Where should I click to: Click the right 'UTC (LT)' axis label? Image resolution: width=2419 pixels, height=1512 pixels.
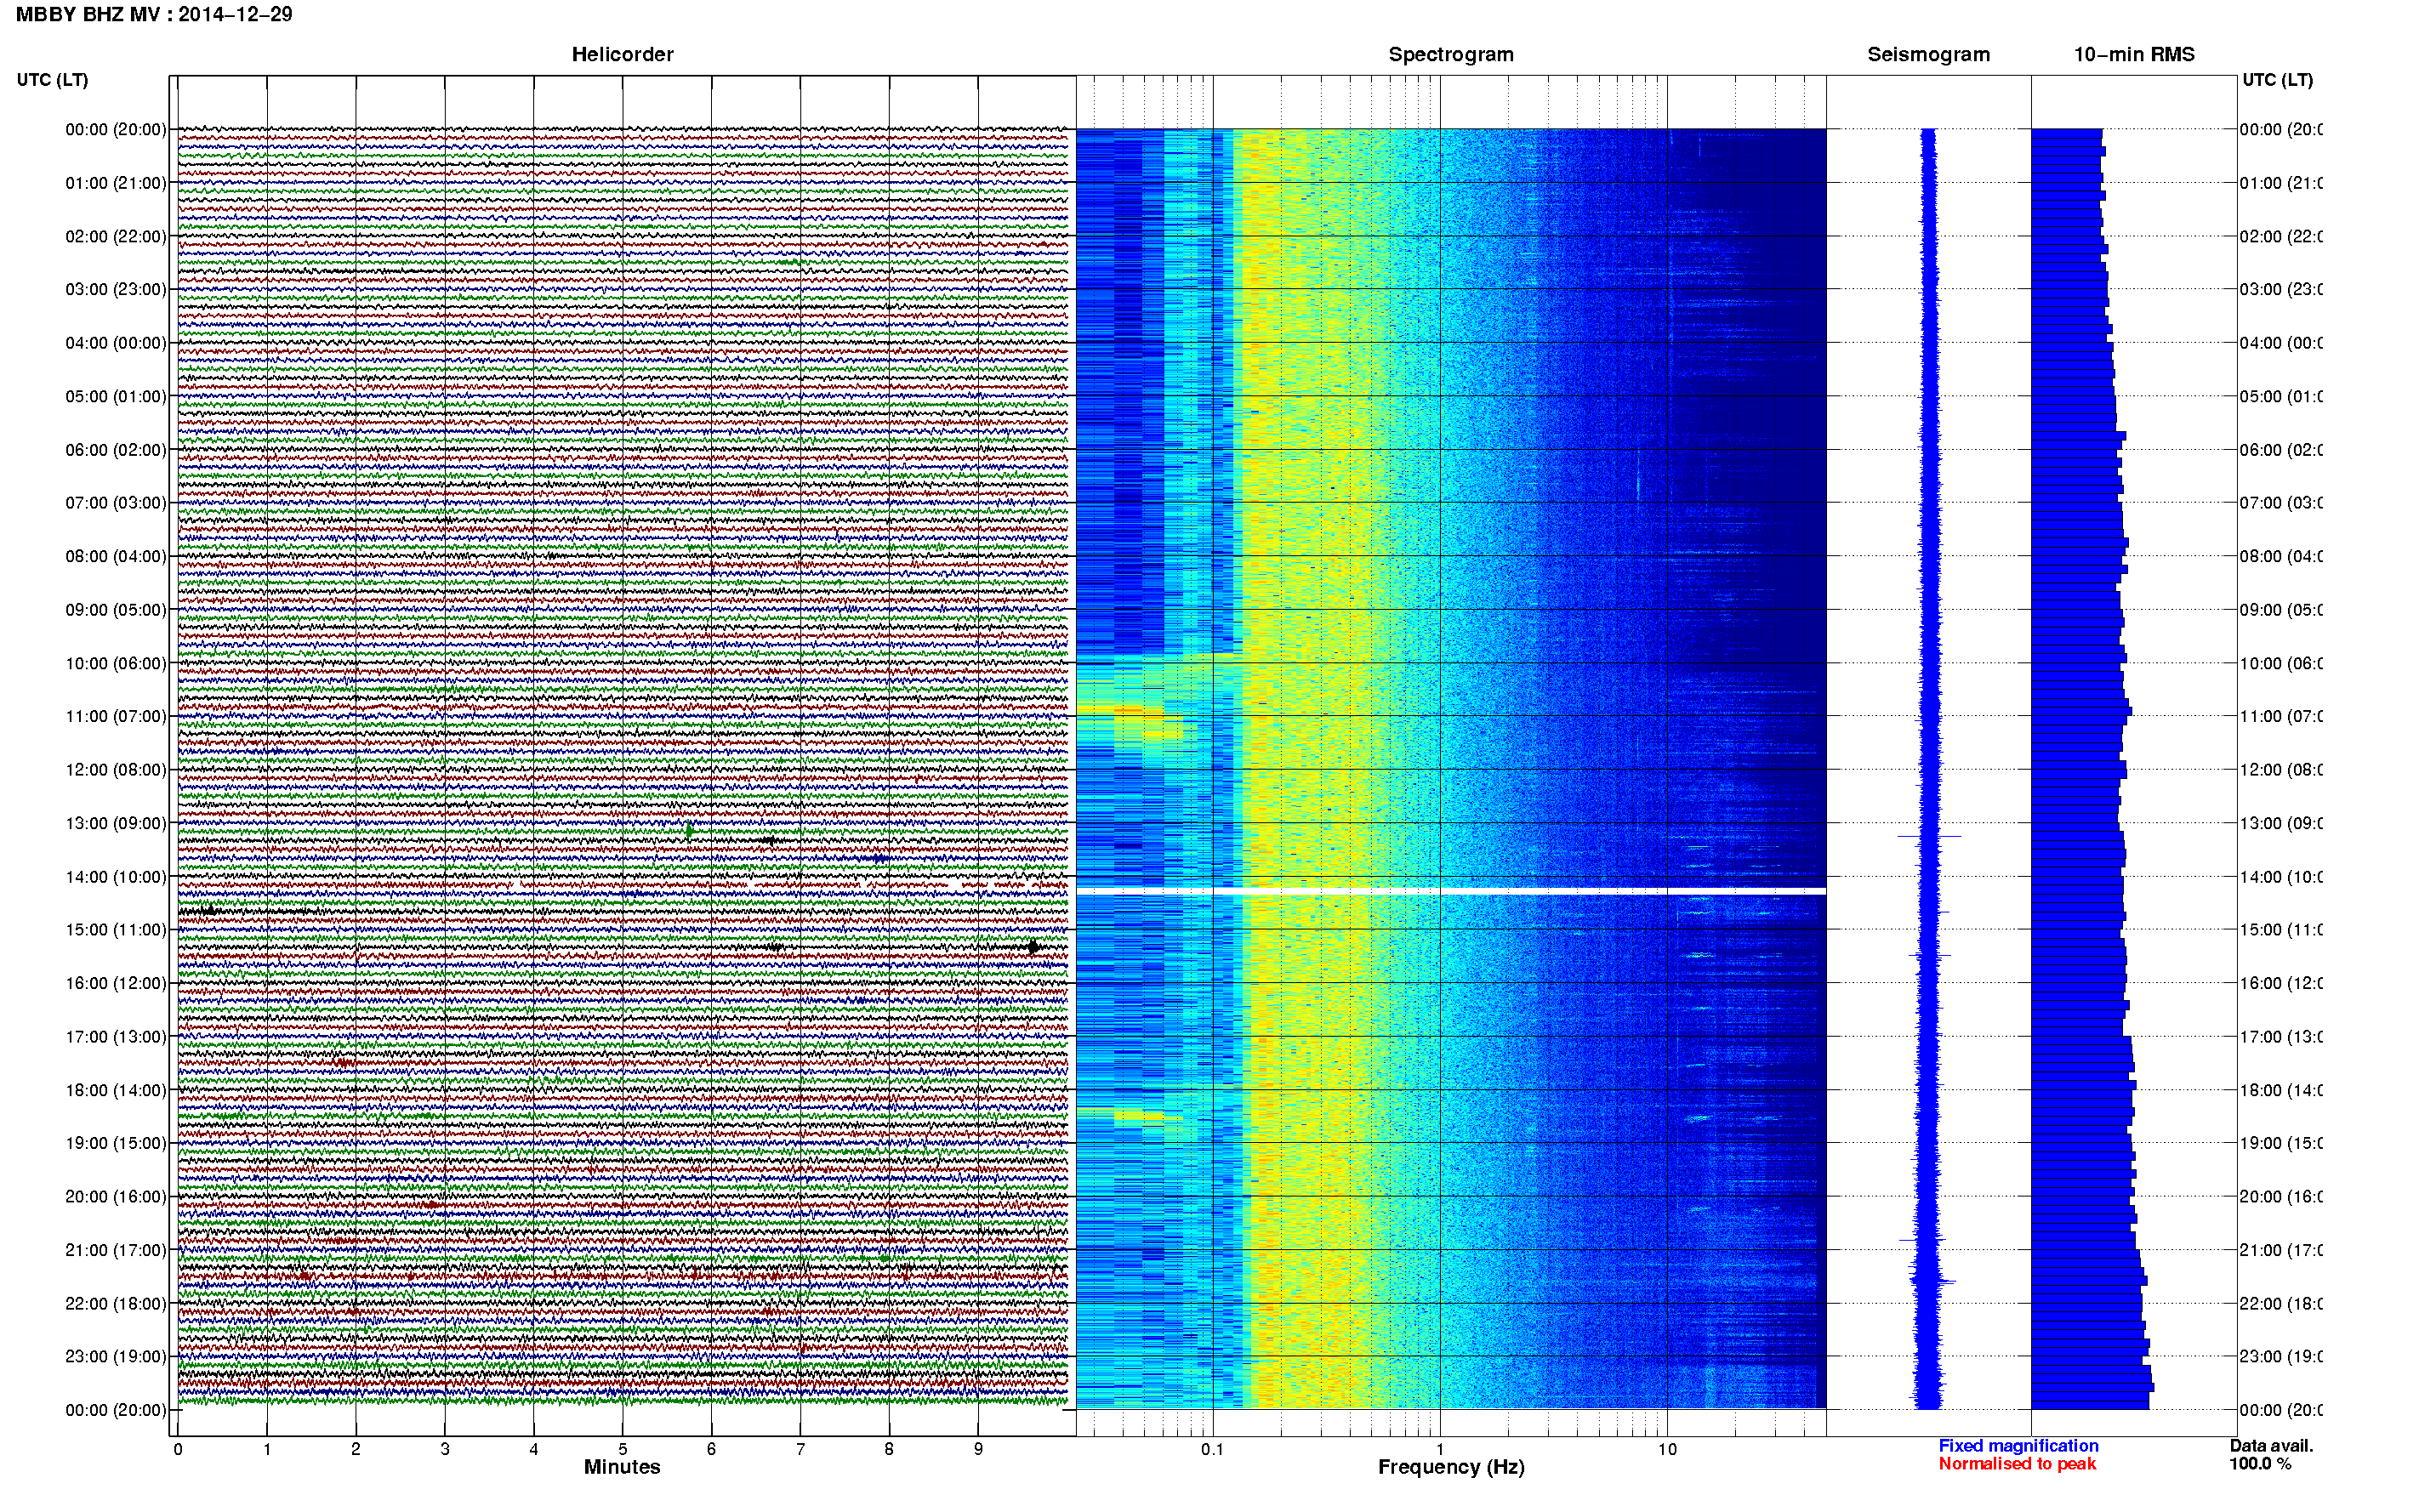2277,80
